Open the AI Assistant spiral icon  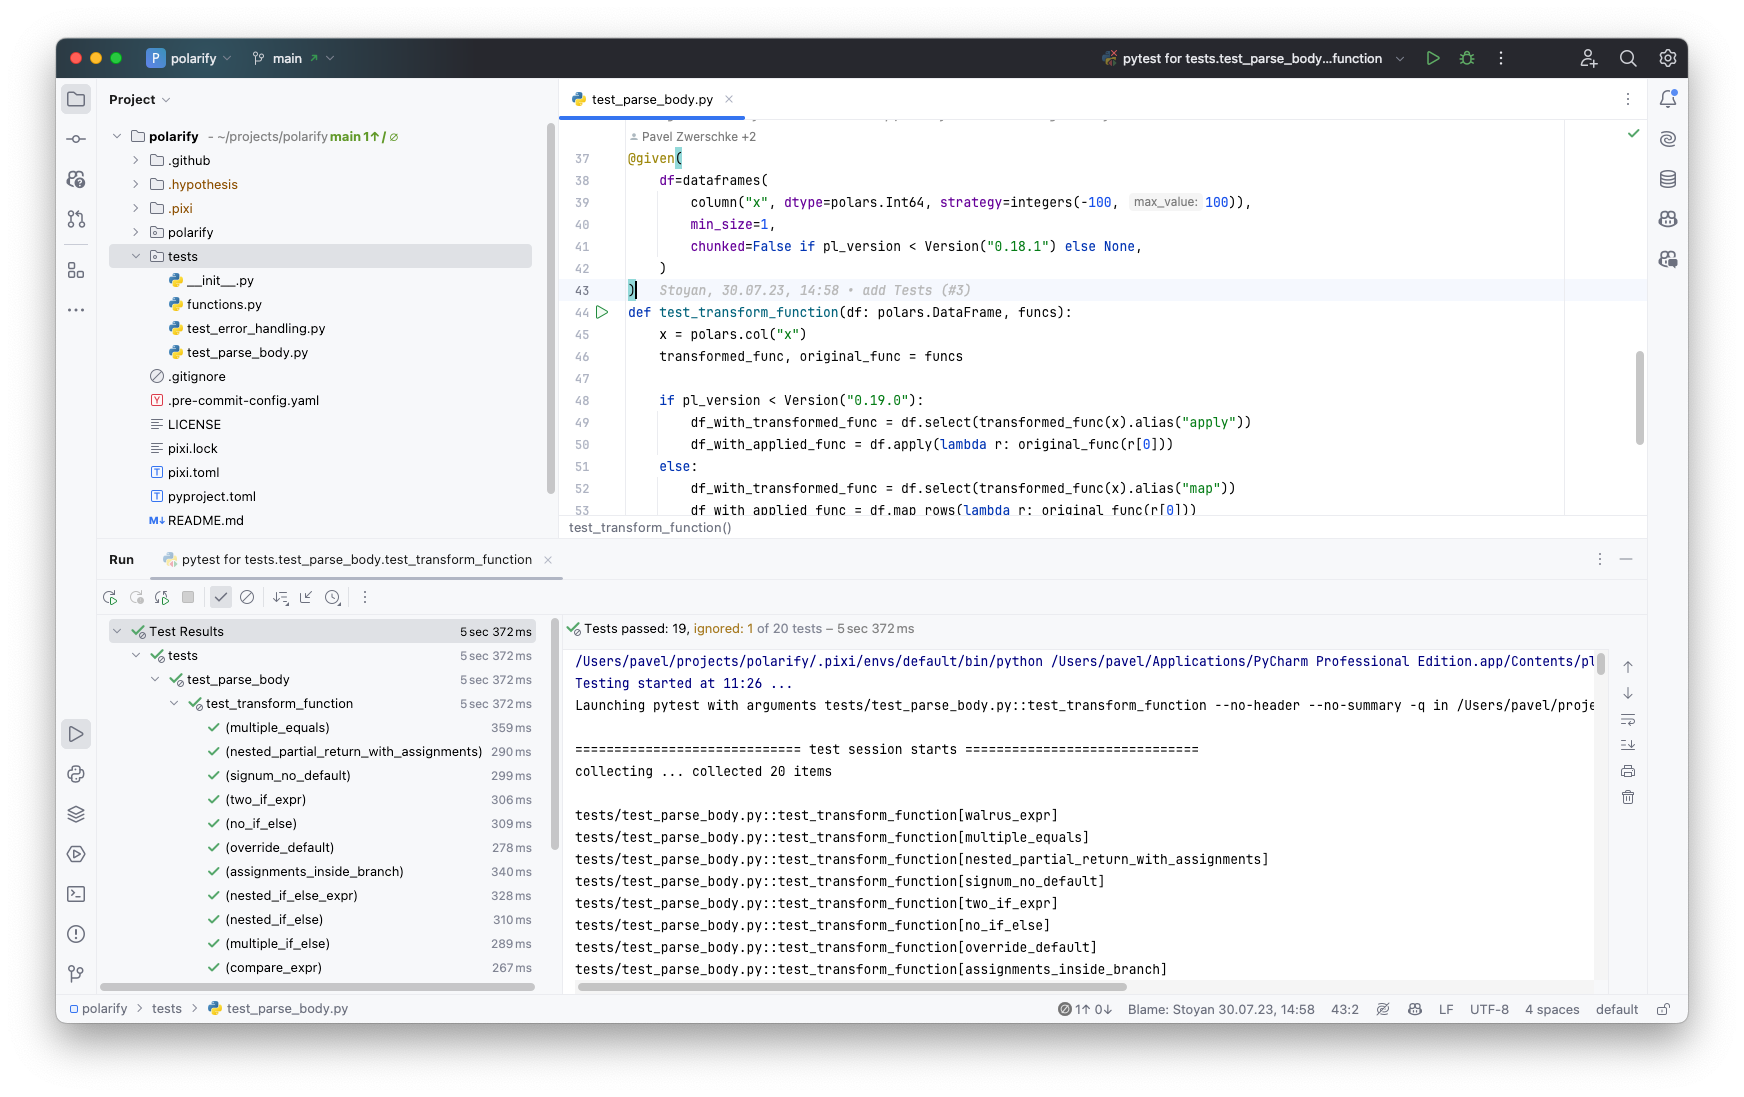click(1668, 139)
